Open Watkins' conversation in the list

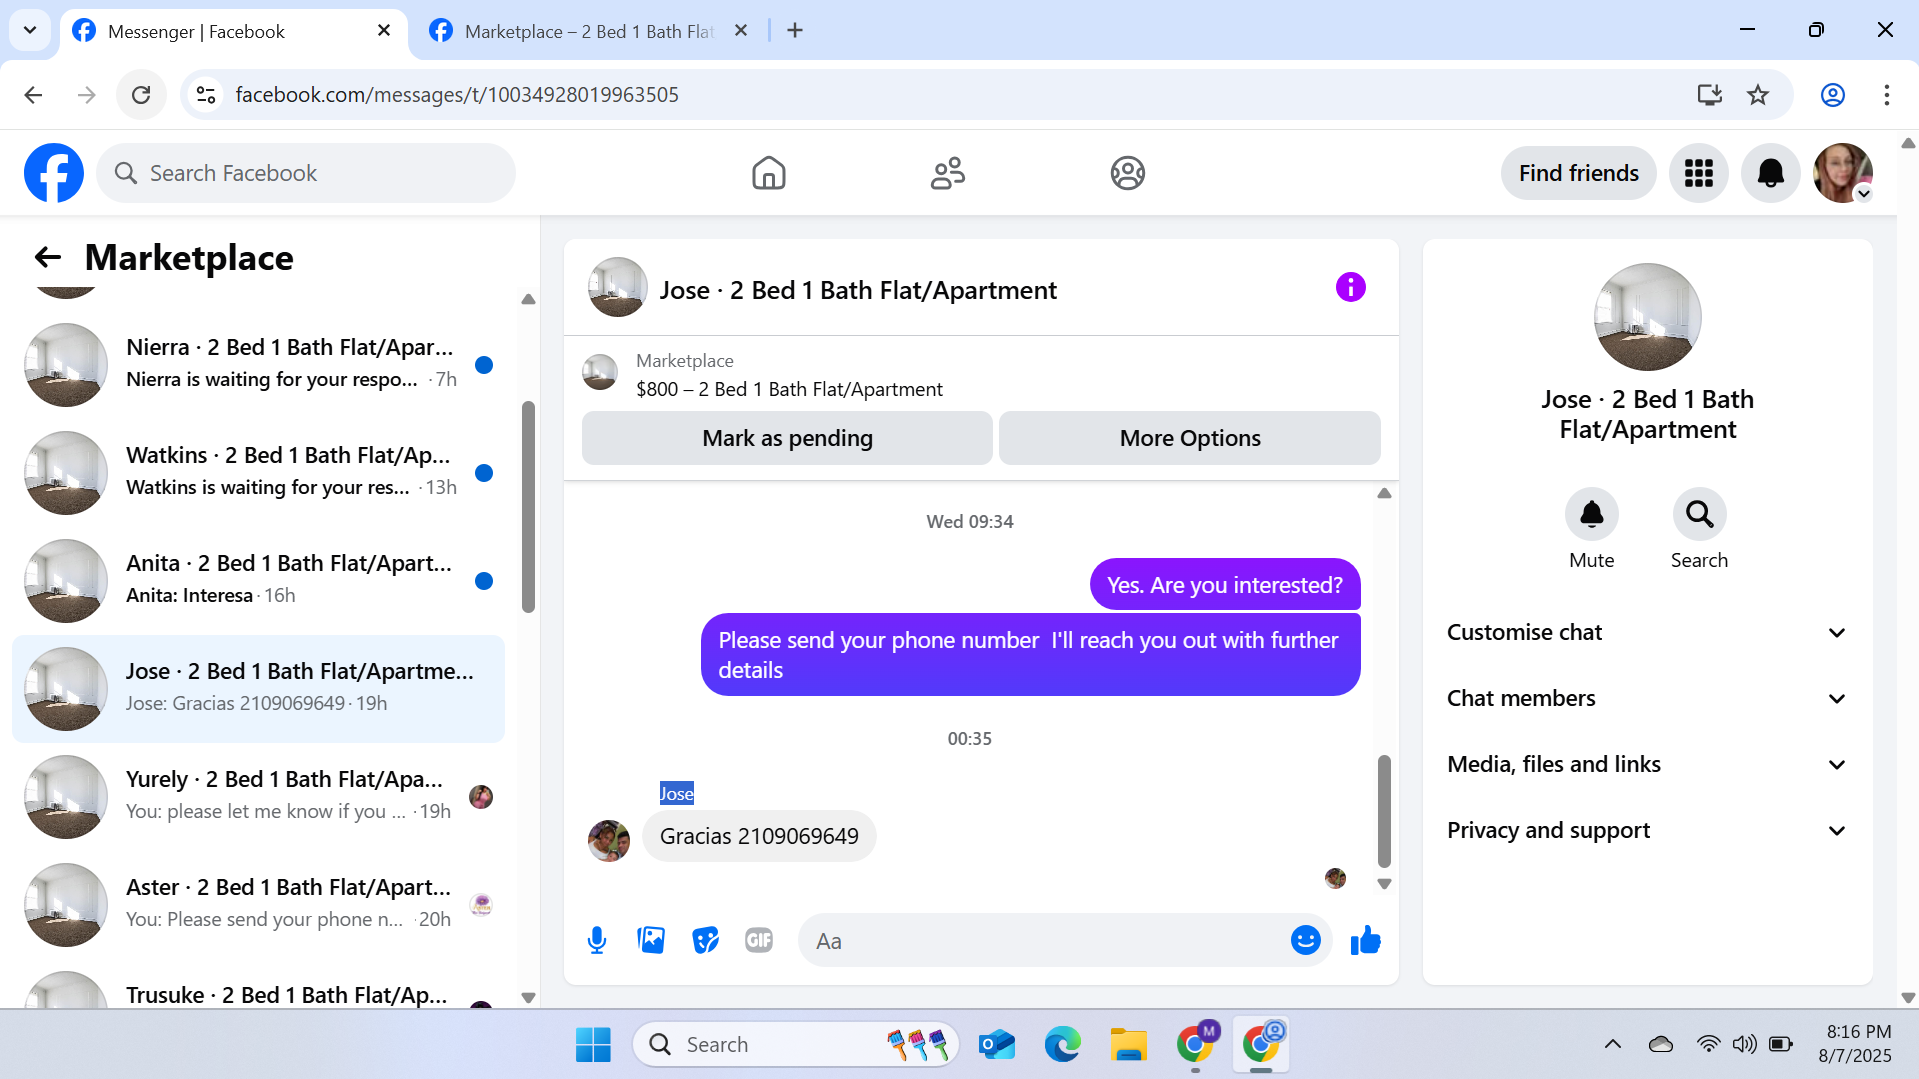[259, 472]
